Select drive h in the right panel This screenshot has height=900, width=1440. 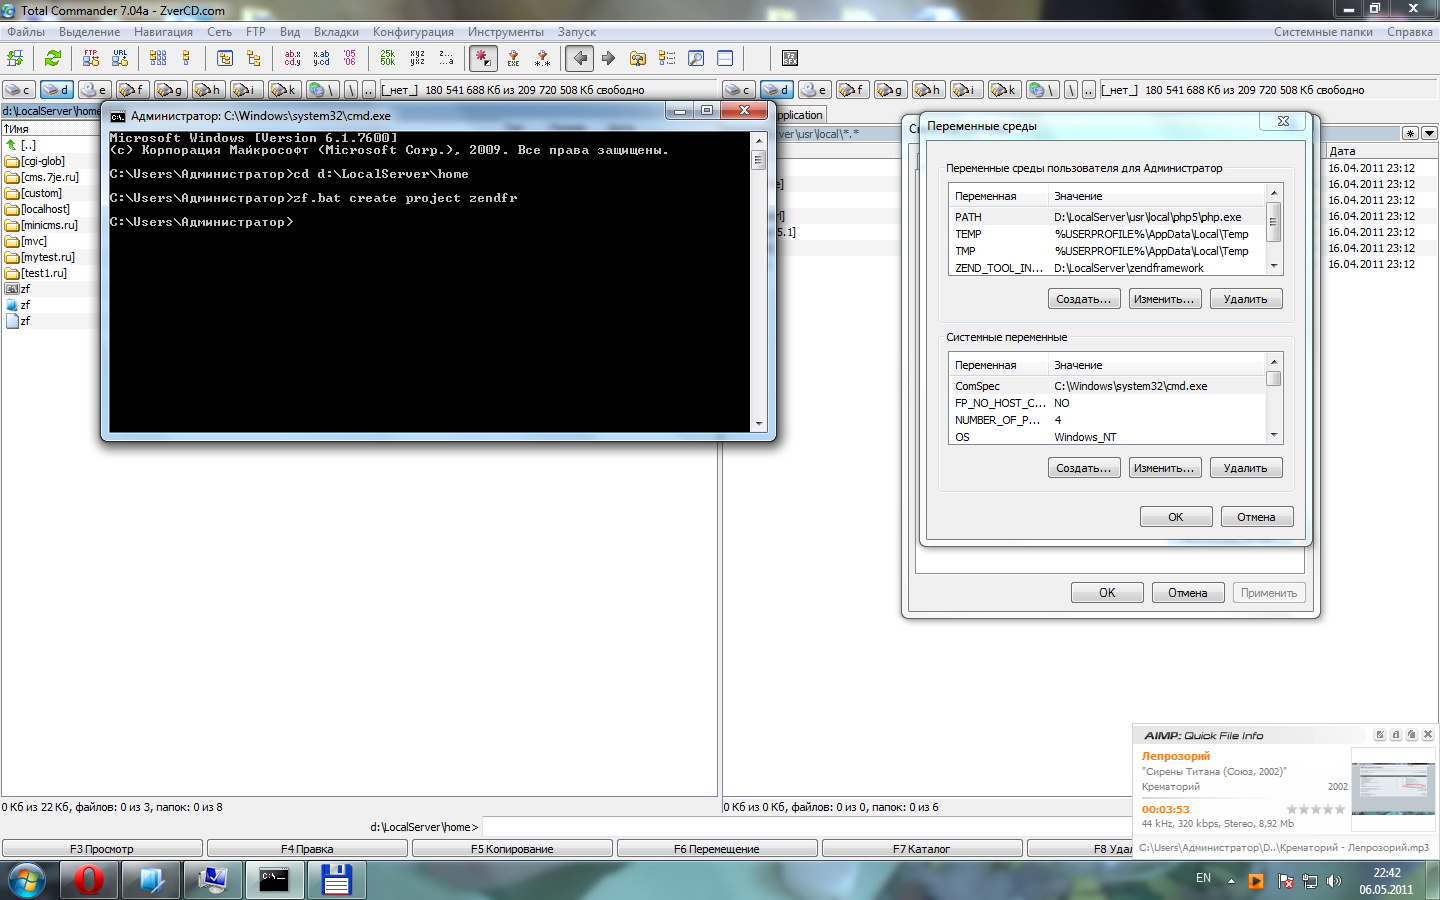(x=929, y=90)
